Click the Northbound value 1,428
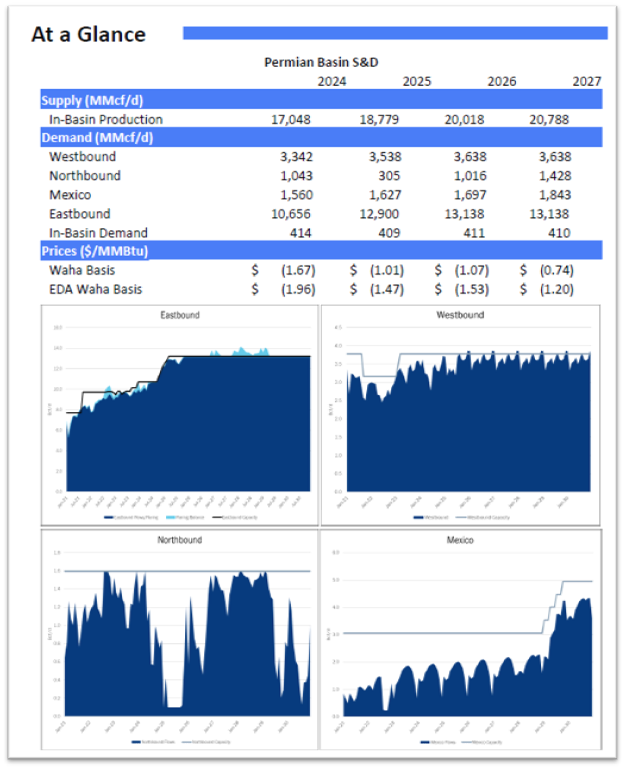Image resolution: width=625 pixels, height=769 pixels. [555, 176]
